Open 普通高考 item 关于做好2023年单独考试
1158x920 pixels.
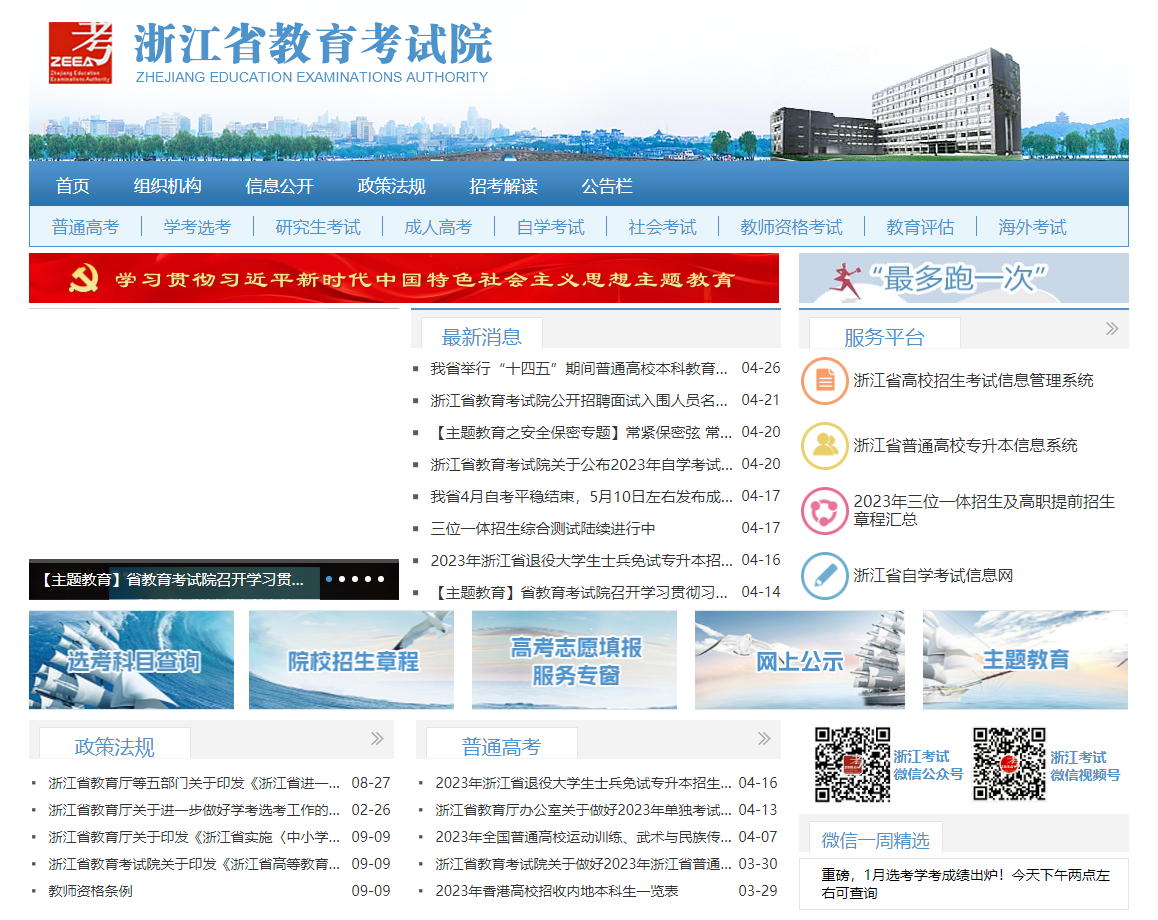[x=583, y=810]
